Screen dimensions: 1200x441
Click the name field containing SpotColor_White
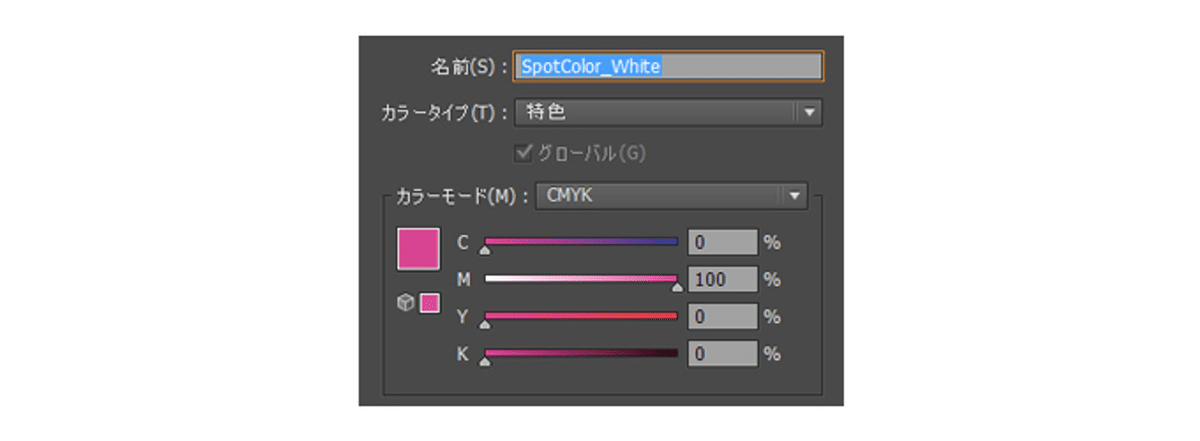(x=668, y=66)
